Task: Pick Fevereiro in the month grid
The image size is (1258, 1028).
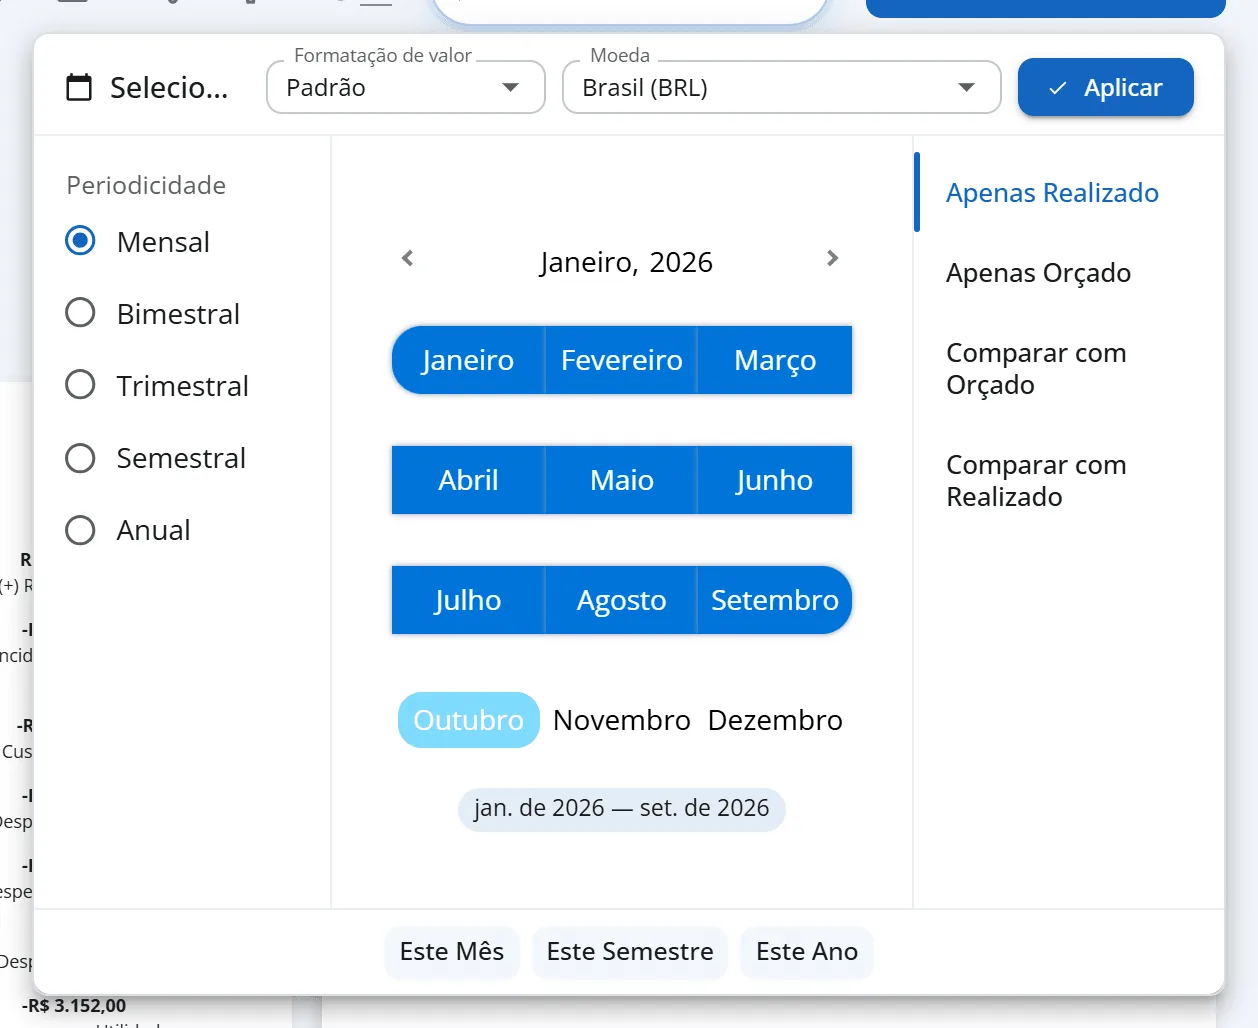Action: tap(622, 360)
